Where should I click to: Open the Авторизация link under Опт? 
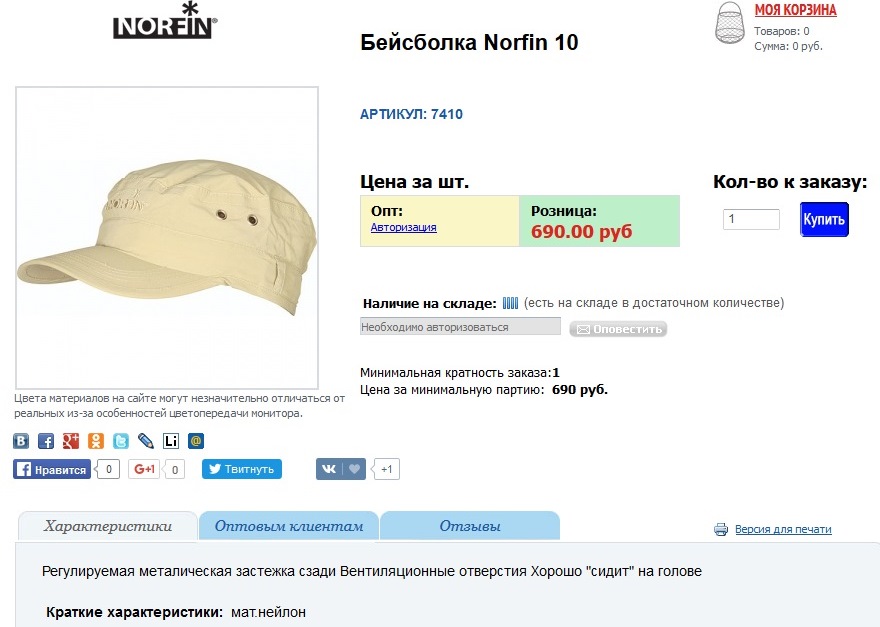tap(404, 227)
